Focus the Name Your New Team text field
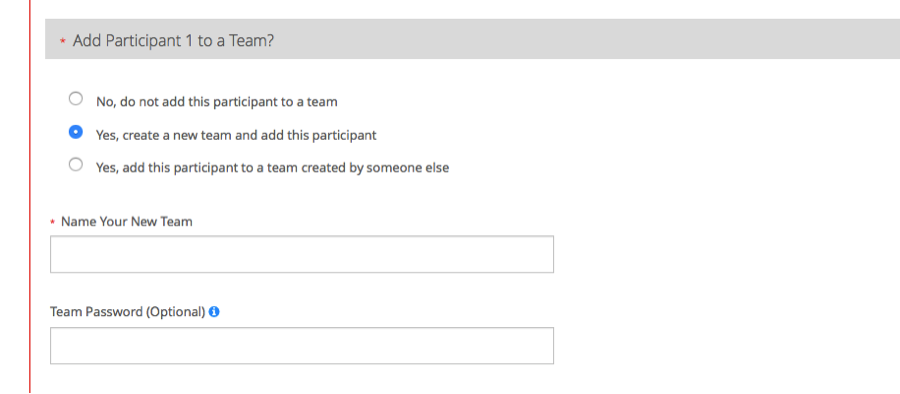Screen dimensions: 900x394 (302, 254)
